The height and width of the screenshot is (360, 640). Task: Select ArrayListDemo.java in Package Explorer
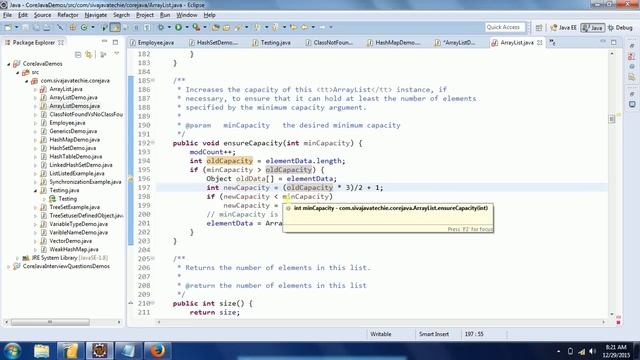pyautogui.click(x=73, y=98)
